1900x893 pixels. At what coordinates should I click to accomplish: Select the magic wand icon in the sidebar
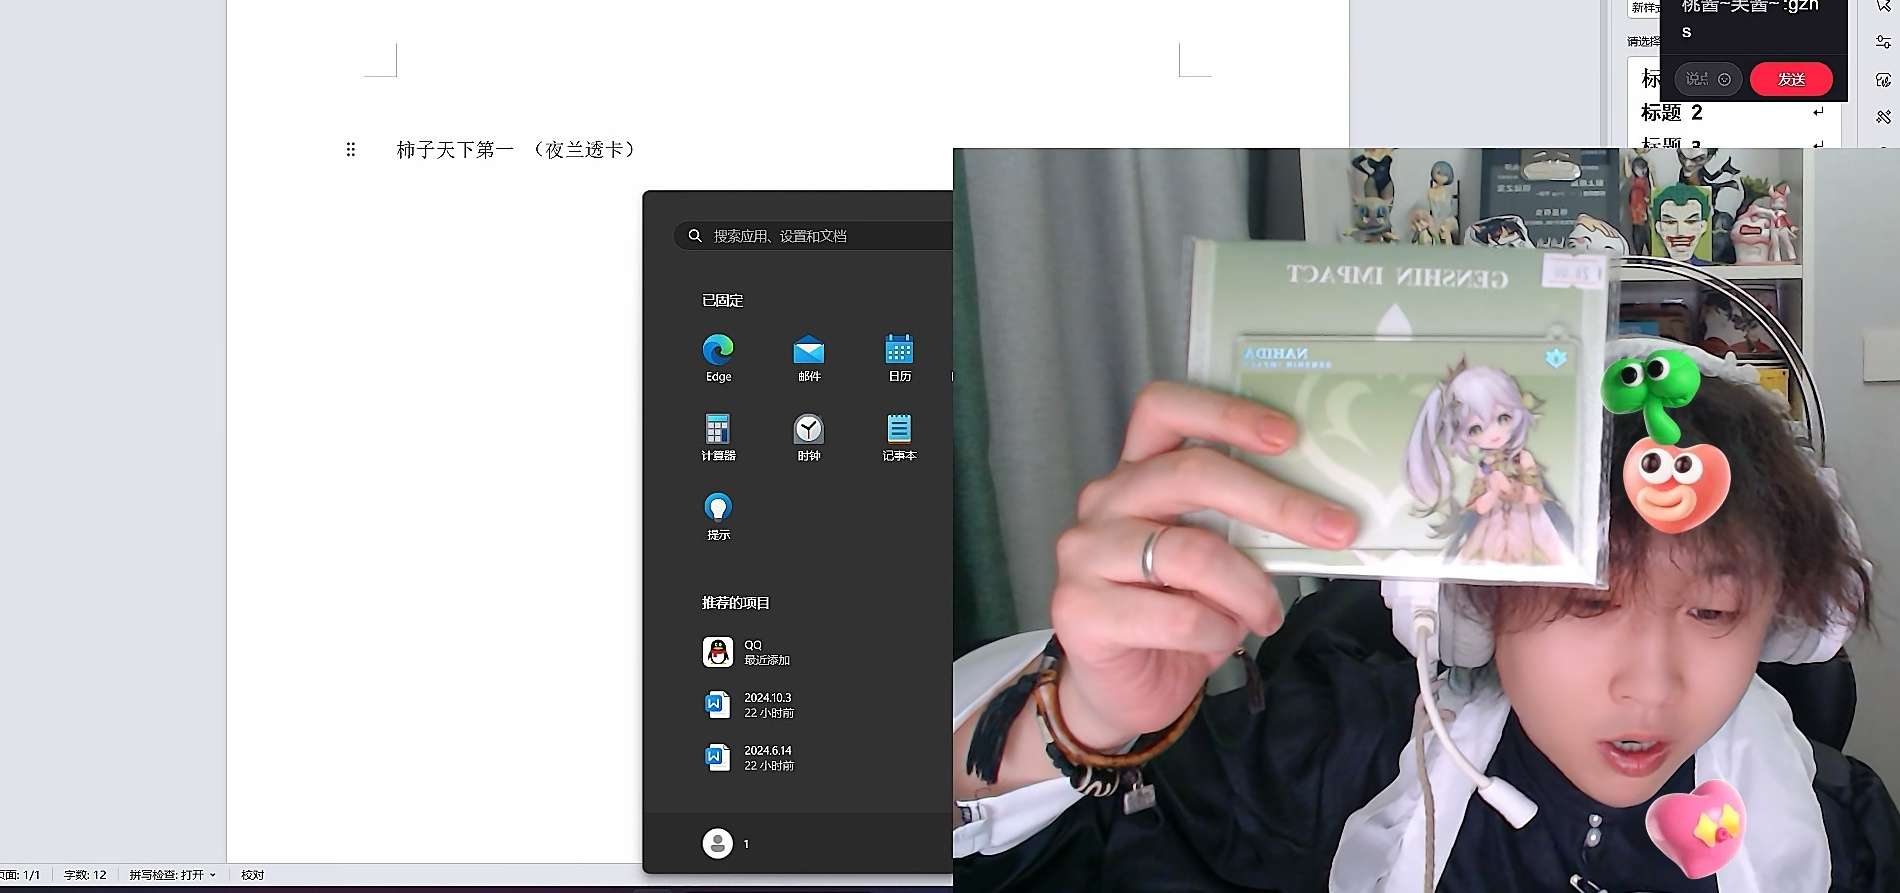1883,117
